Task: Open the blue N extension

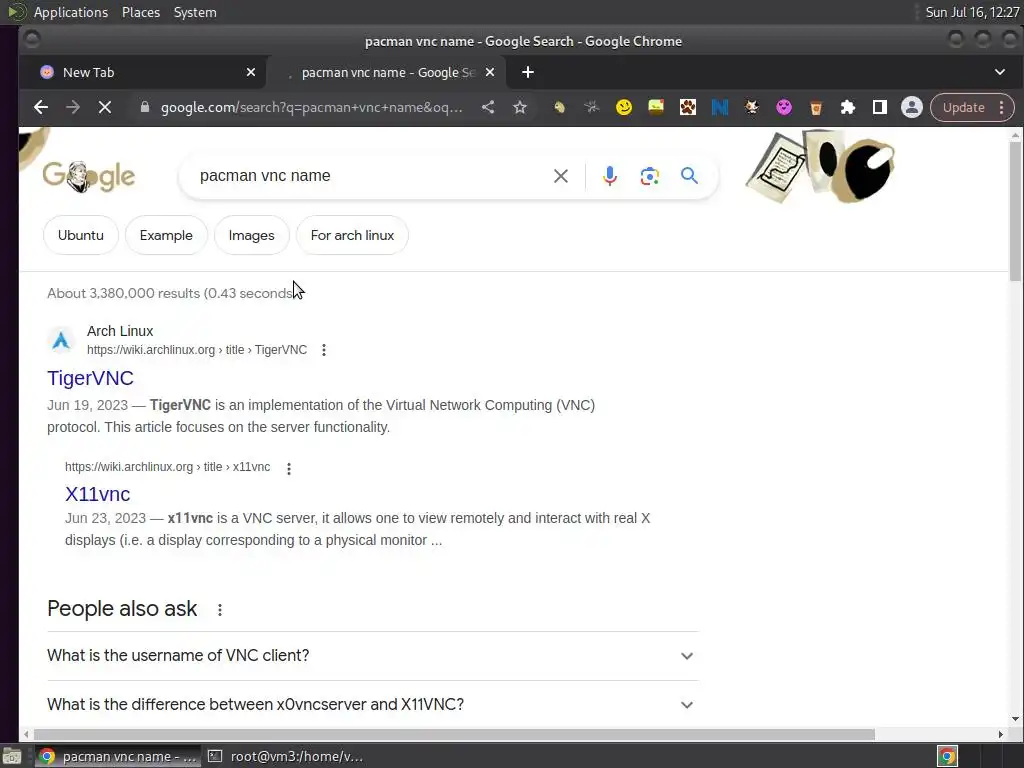Action: point(720,107)
